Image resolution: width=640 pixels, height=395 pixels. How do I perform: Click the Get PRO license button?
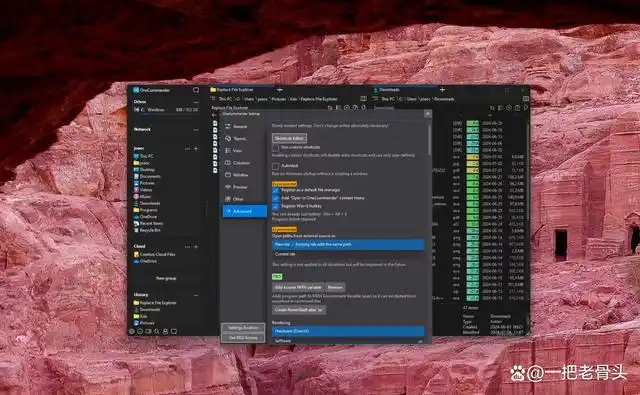point(243,338)
